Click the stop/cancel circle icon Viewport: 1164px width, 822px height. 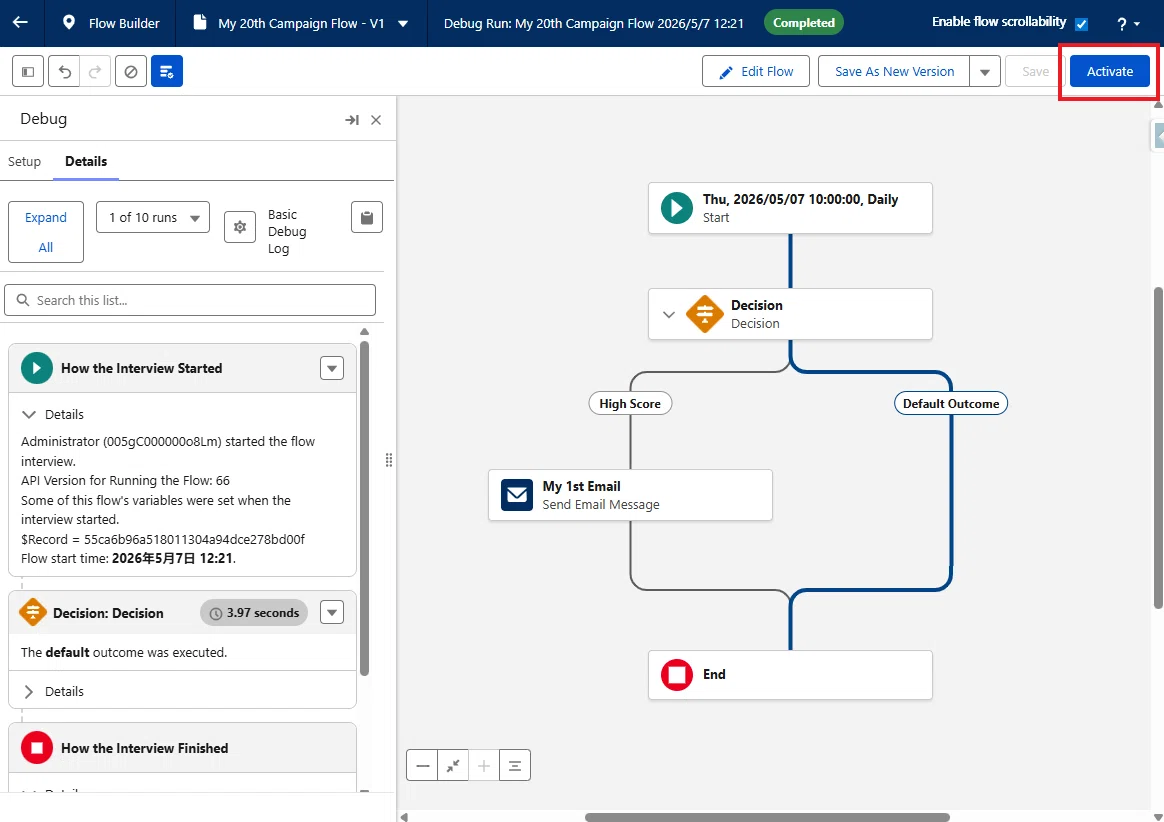point(131,71)
